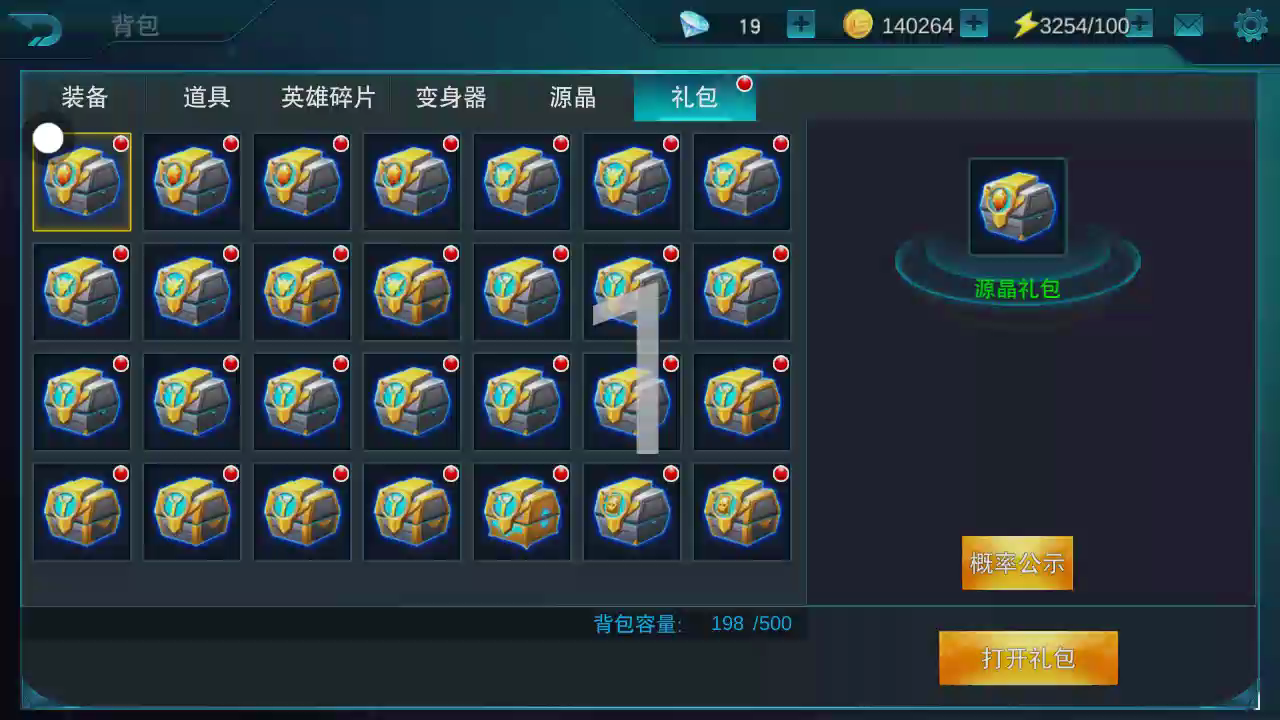Tap the lightning energy icon
The width and height of the screenshot is (1280, 720).
1025,25
